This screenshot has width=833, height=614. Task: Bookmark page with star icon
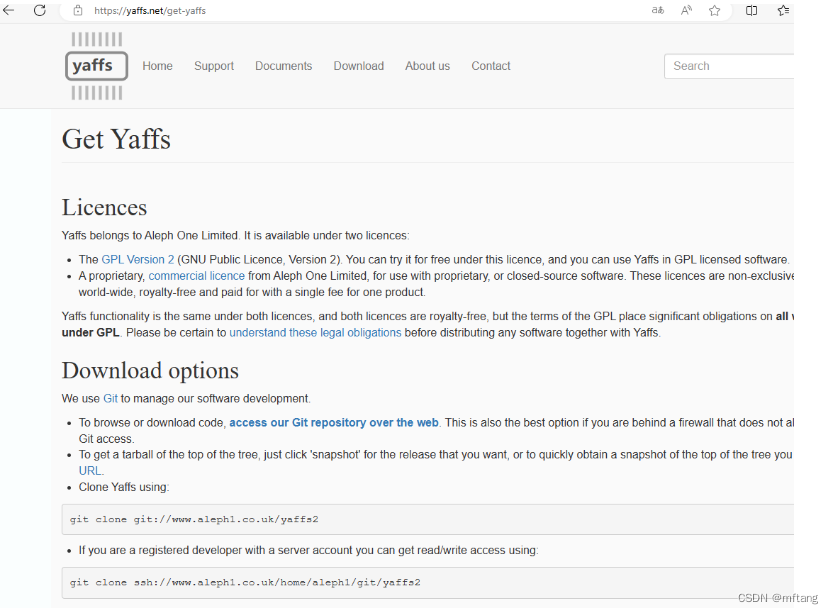[x=714, y=10]
